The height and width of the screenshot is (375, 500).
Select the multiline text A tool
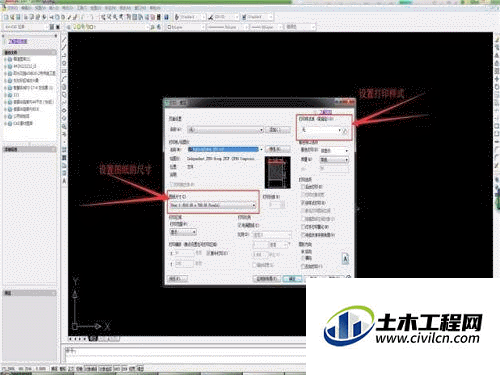(64, 181)
